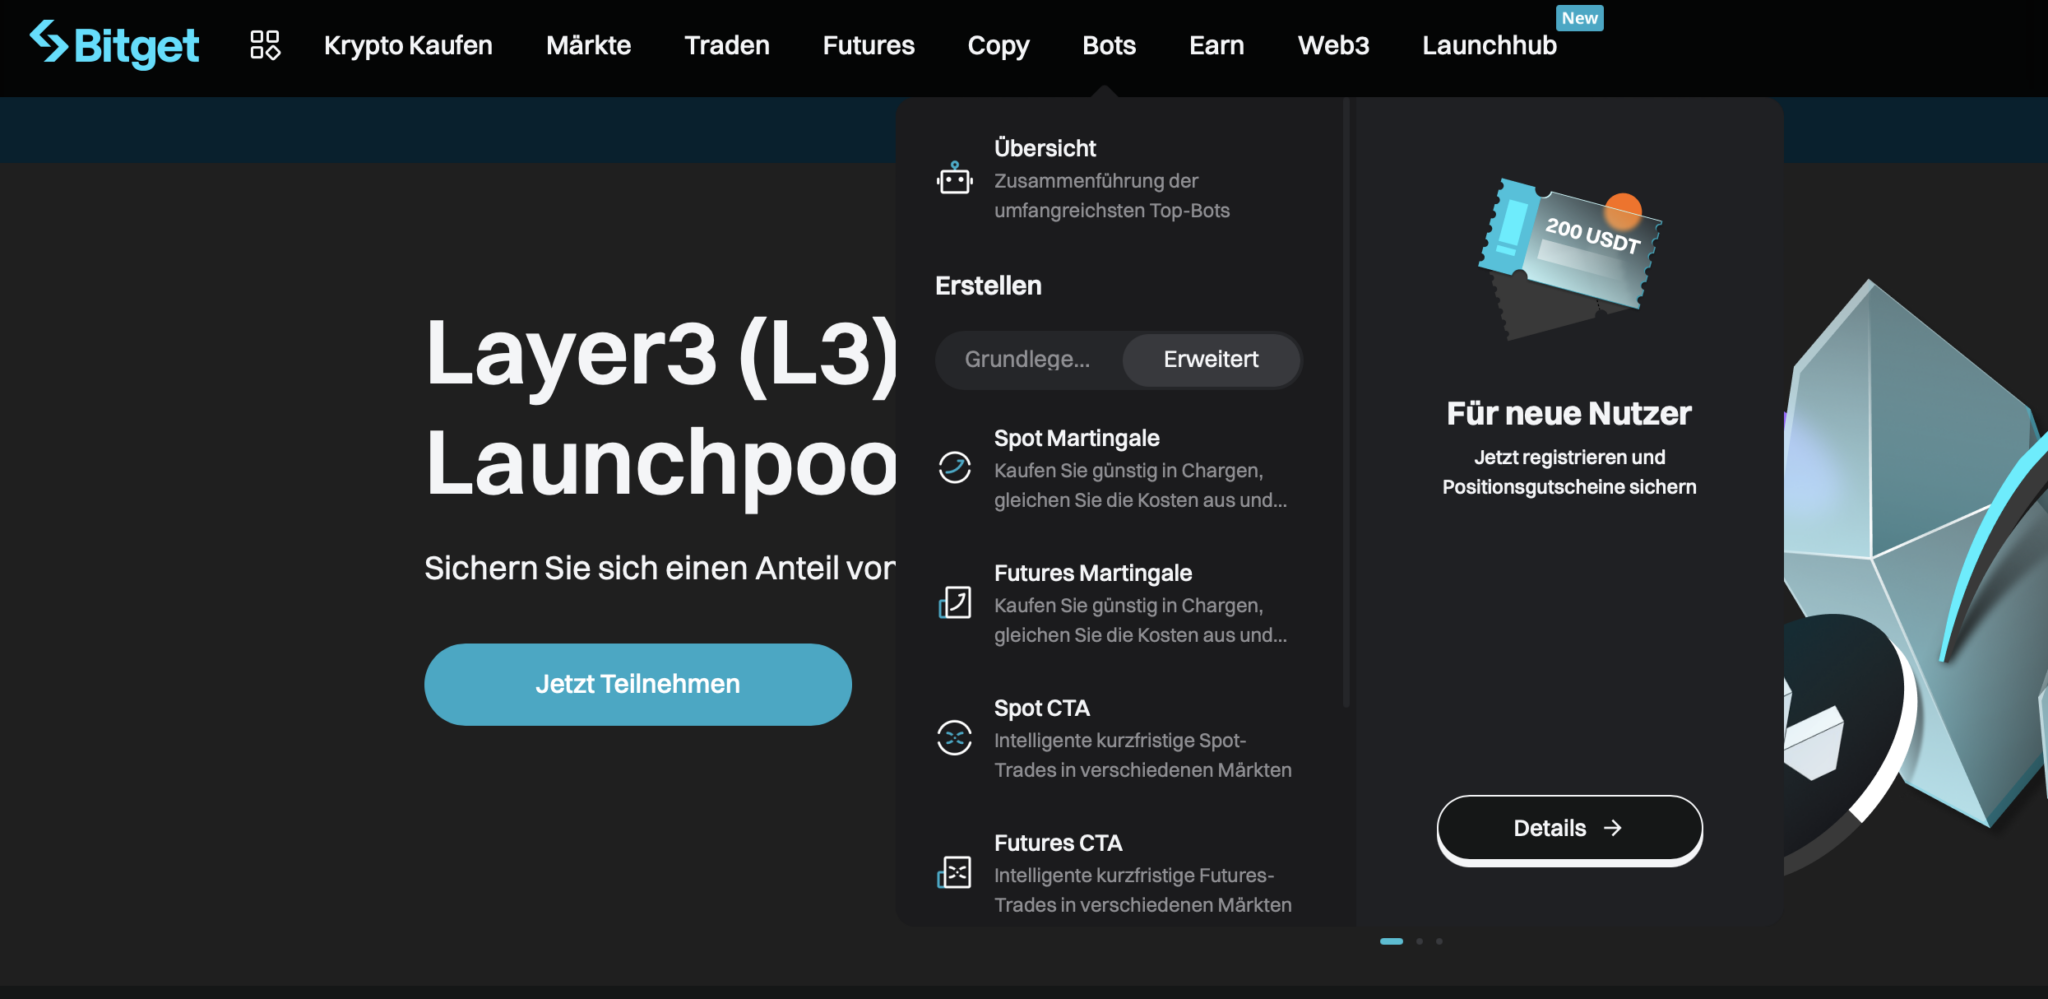The width and height of the screenshot is (2048, 999).
Task: Click the Futures Martingale icon
Action: [954, 603]
